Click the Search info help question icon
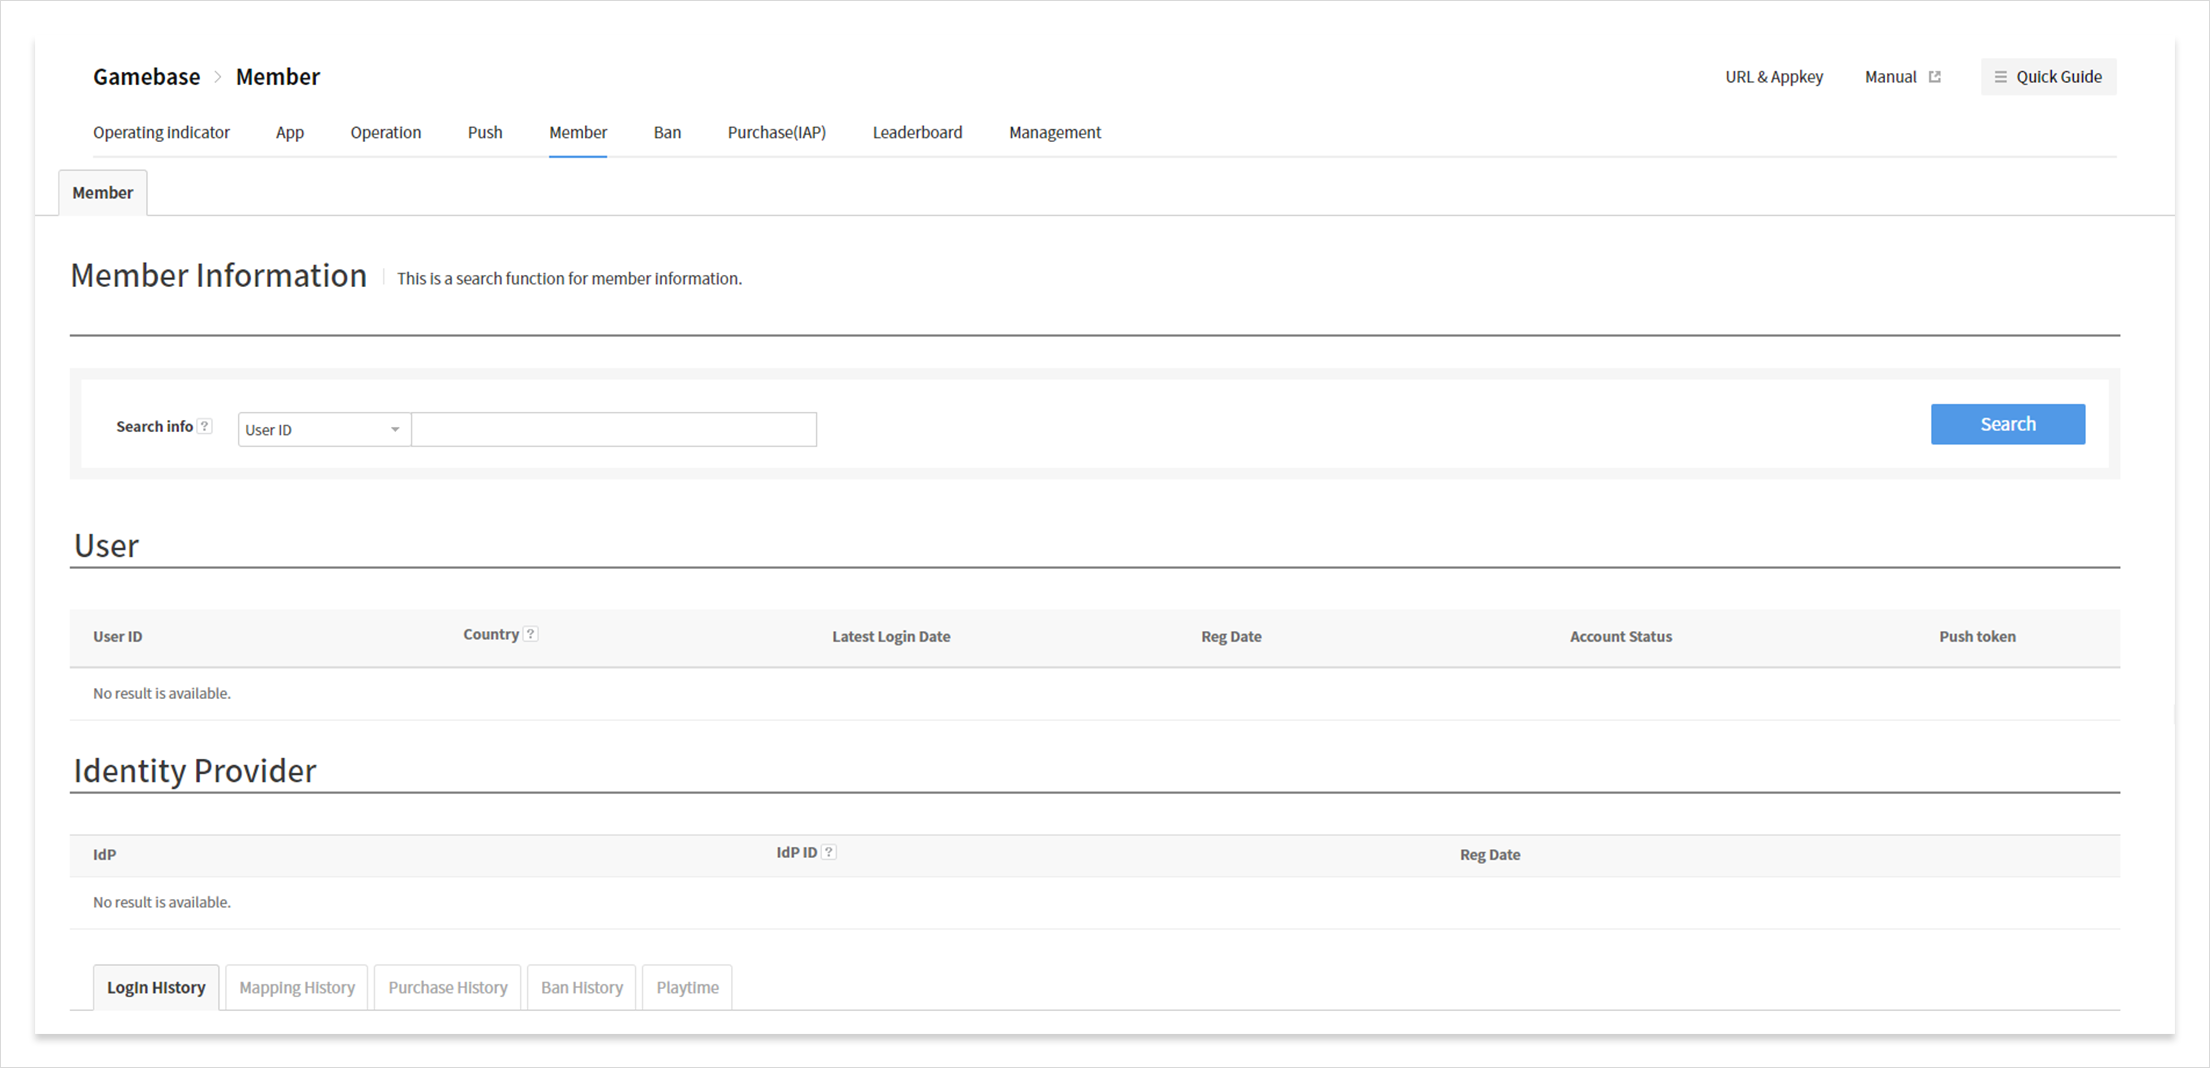Screen dimensions: 2210x1068 [x=205, y=426]
